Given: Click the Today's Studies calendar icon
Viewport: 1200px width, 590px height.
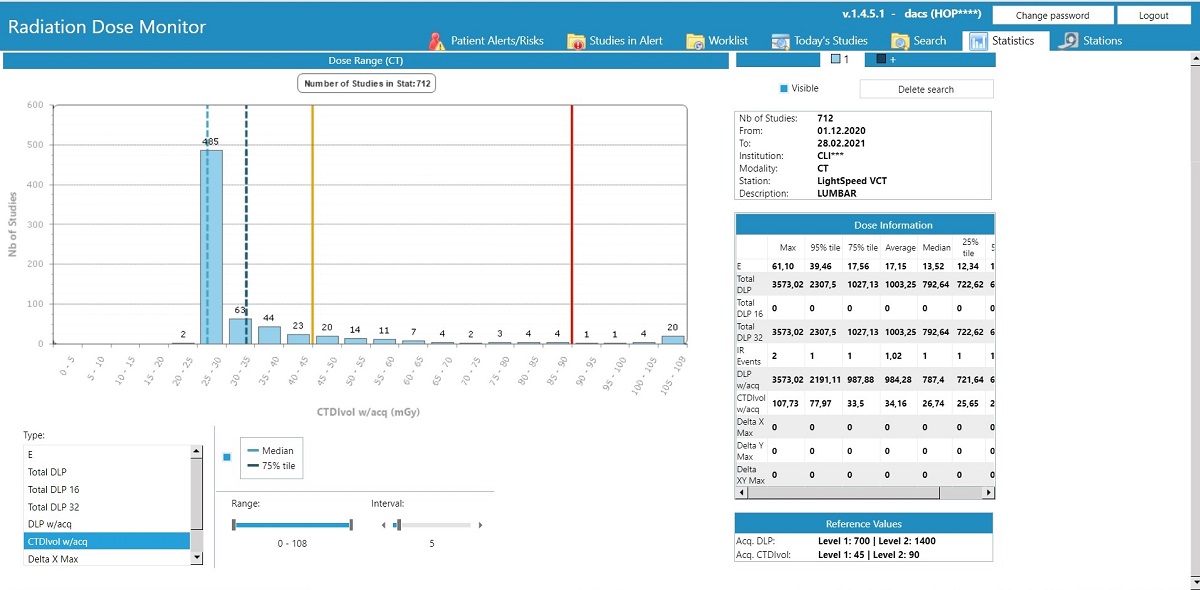Looking at the screenshot, I should (781, 41).
